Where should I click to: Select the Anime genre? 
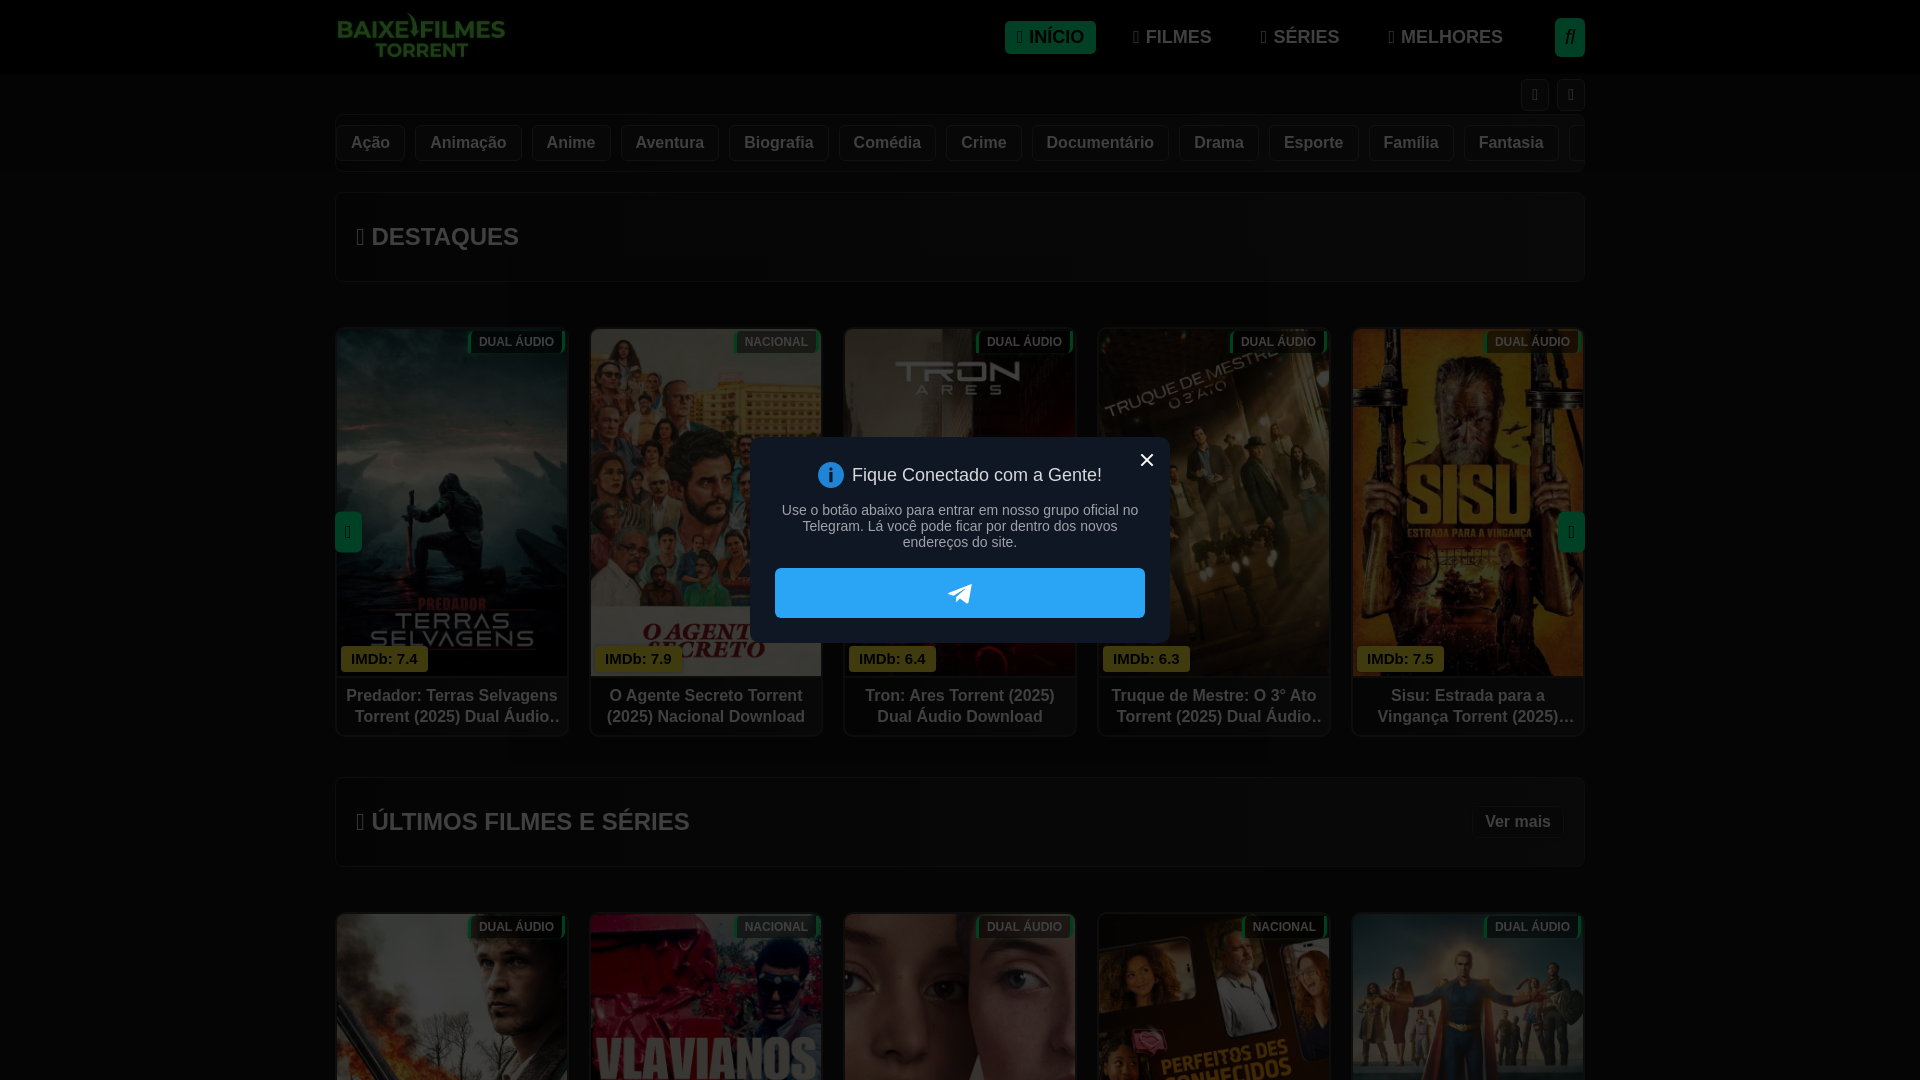pyautogui.click(x=571, y=143)
